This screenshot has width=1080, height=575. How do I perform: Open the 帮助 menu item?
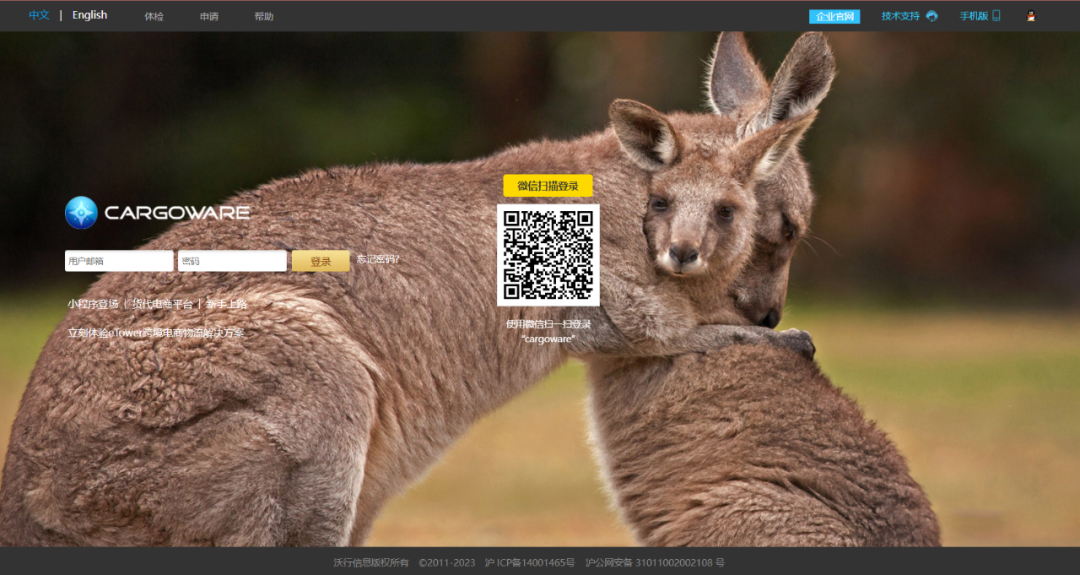coord(264,17)
